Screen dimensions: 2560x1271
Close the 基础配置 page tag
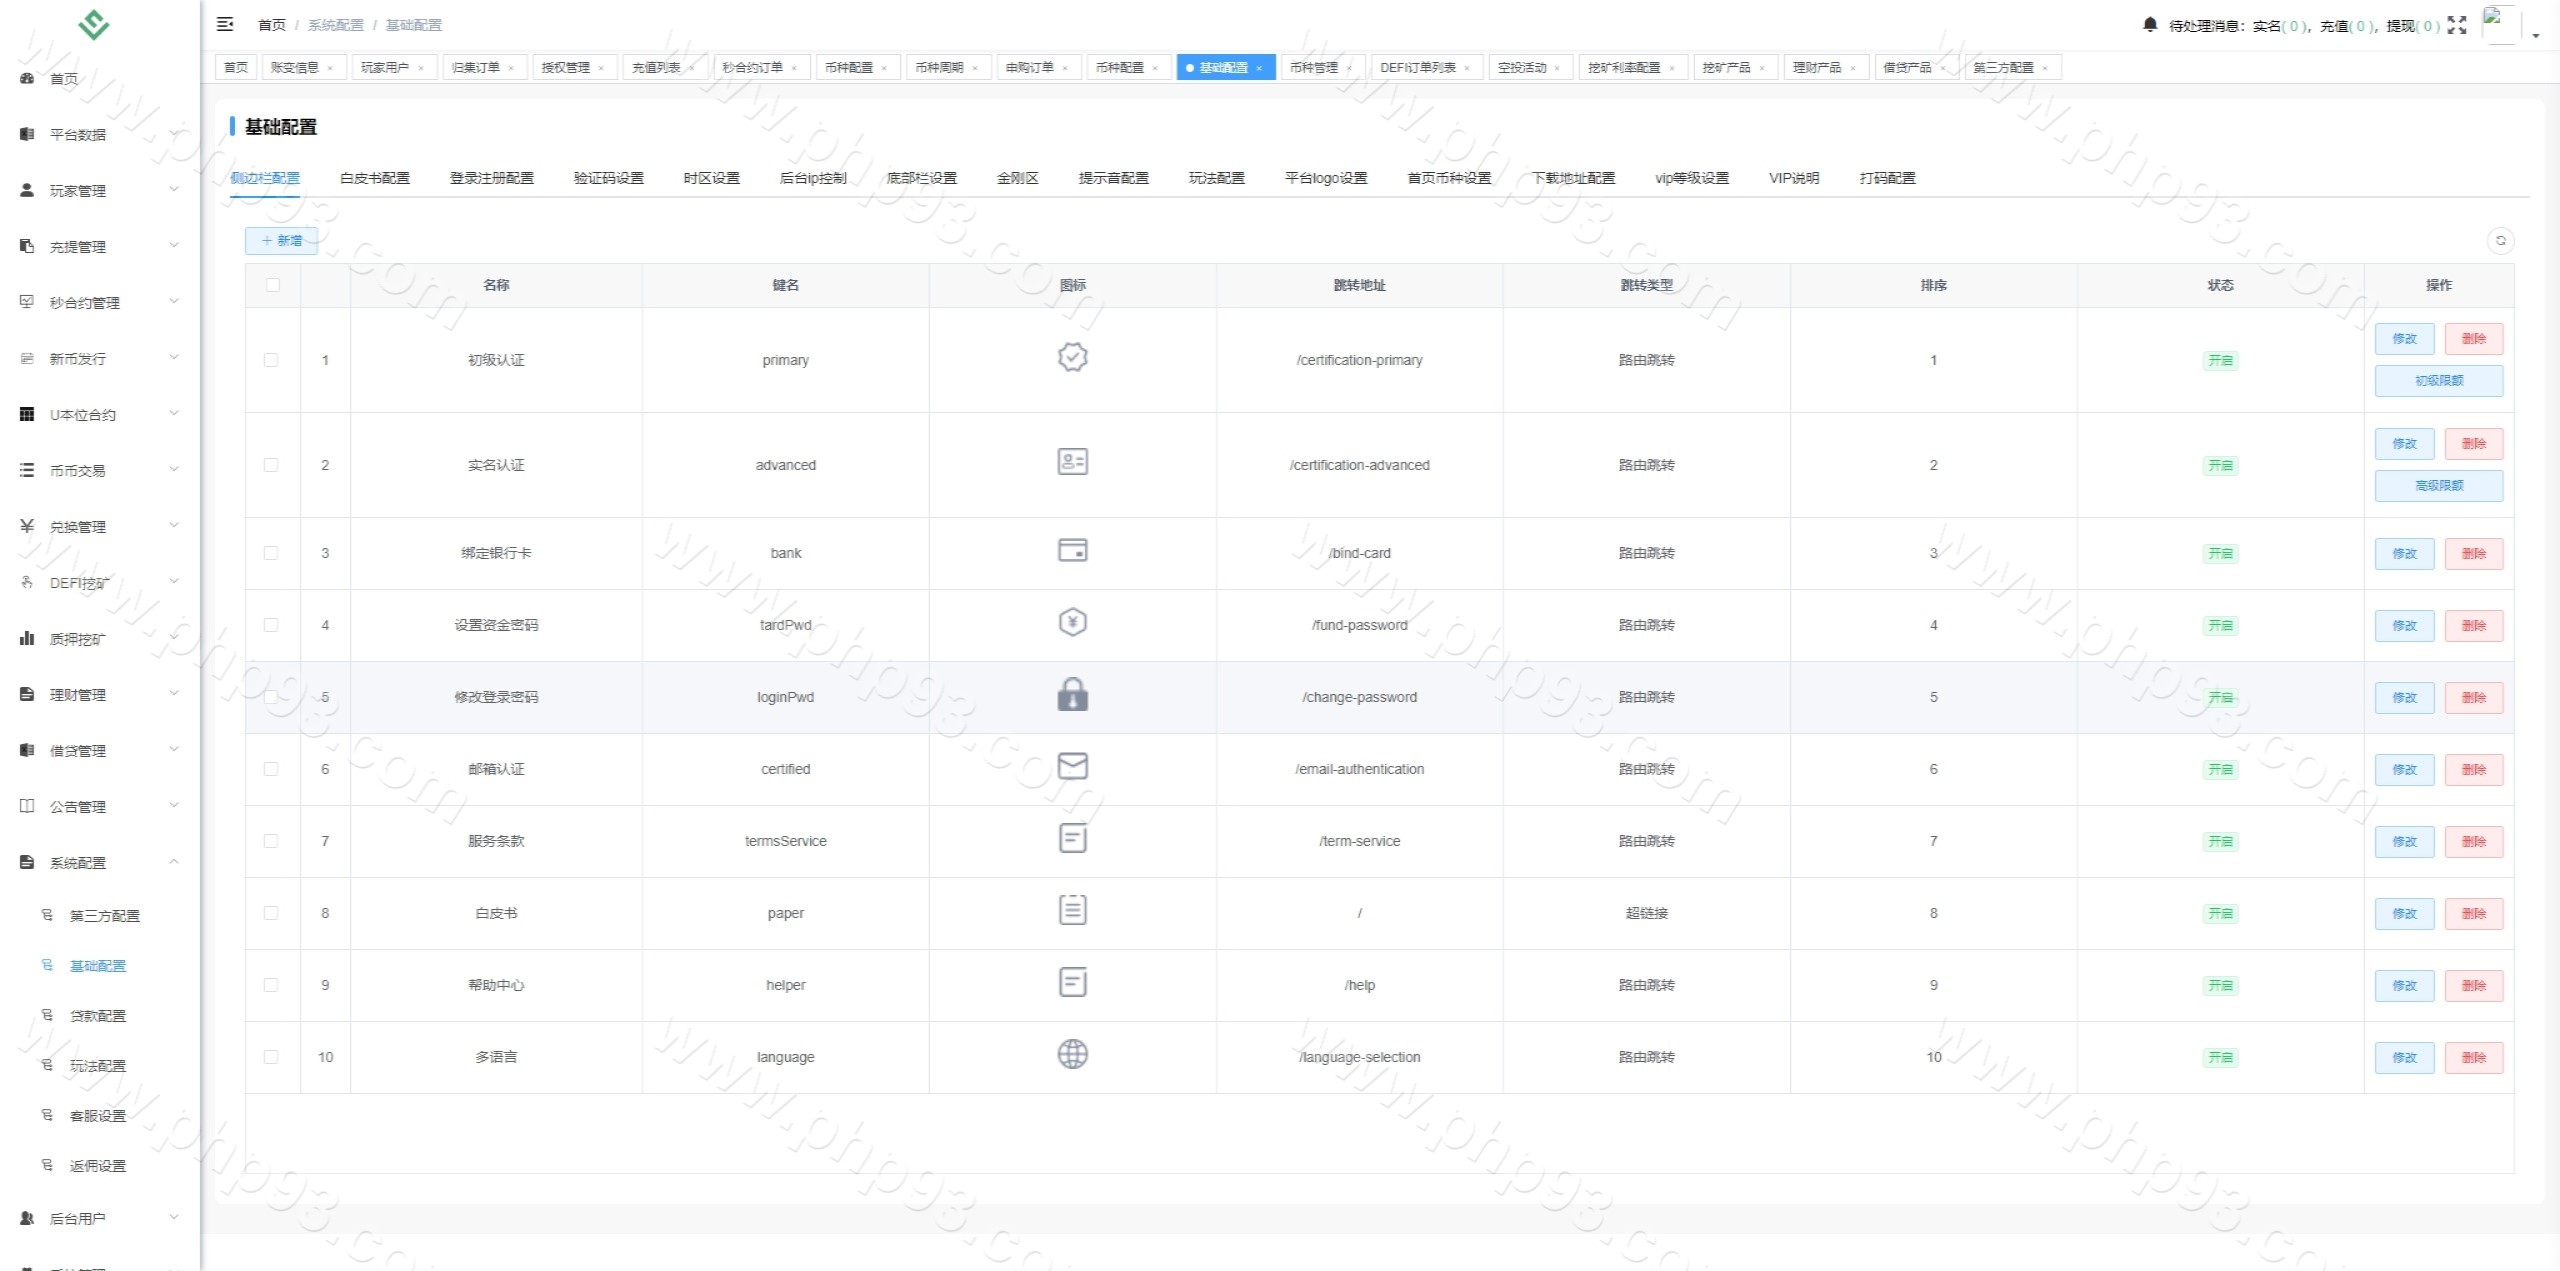click(x=1259, y=68)
